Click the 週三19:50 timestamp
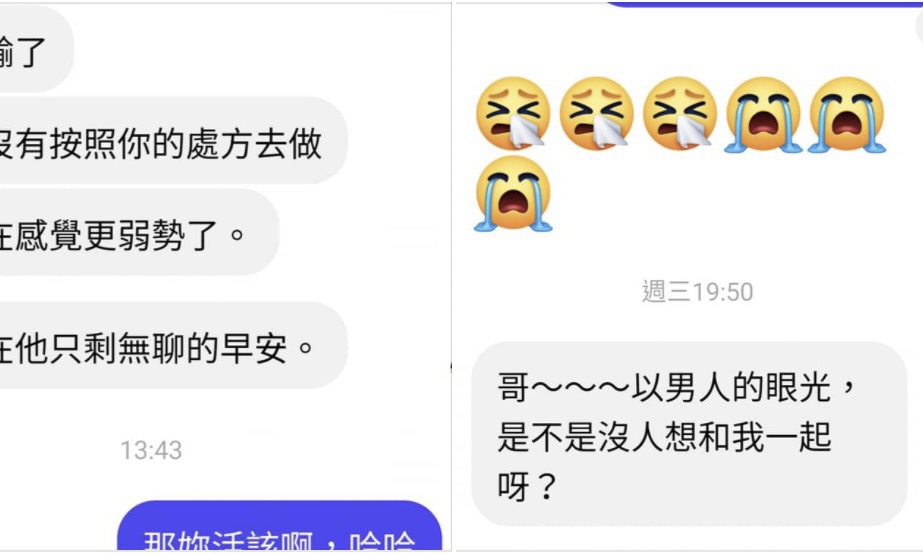The width and height of the screenshot is (923, 554). coord(697,292)
